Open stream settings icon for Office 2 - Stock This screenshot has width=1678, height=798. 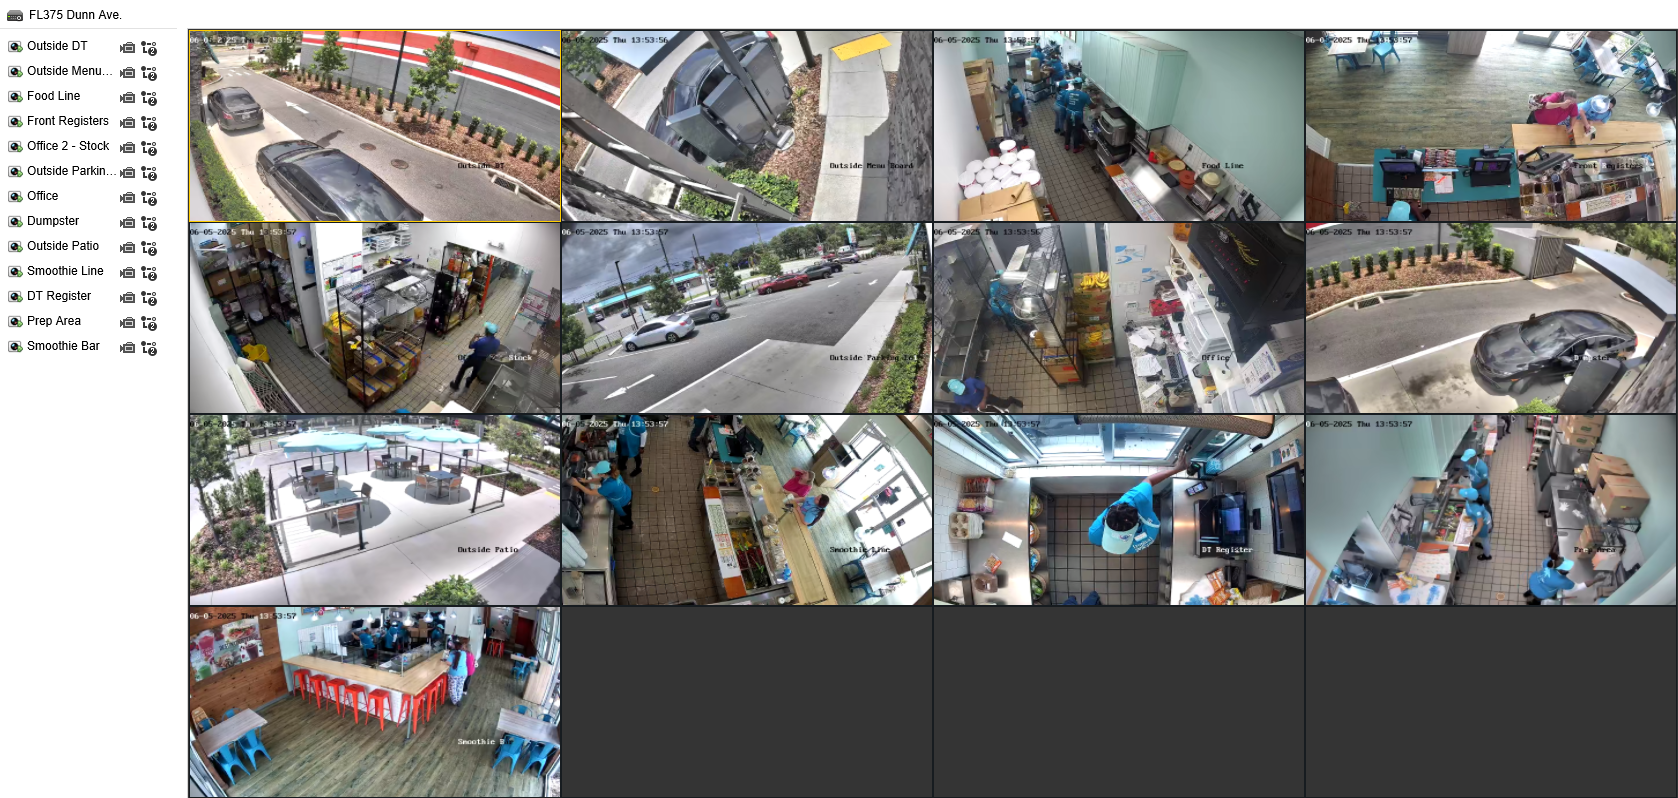149,148
